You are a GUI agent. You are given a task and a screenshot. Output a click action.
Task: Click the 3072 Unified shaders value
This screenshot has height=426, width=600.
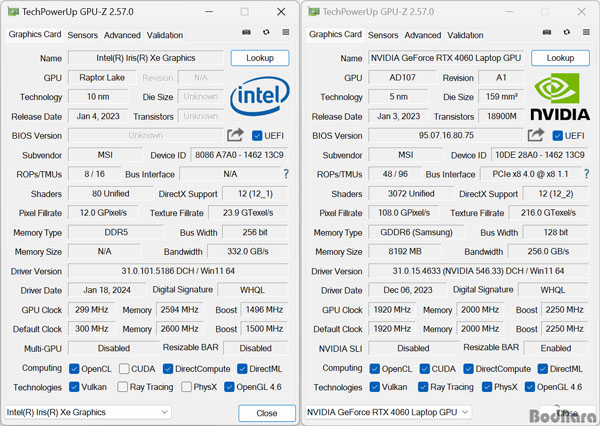[x=411, y=193]
